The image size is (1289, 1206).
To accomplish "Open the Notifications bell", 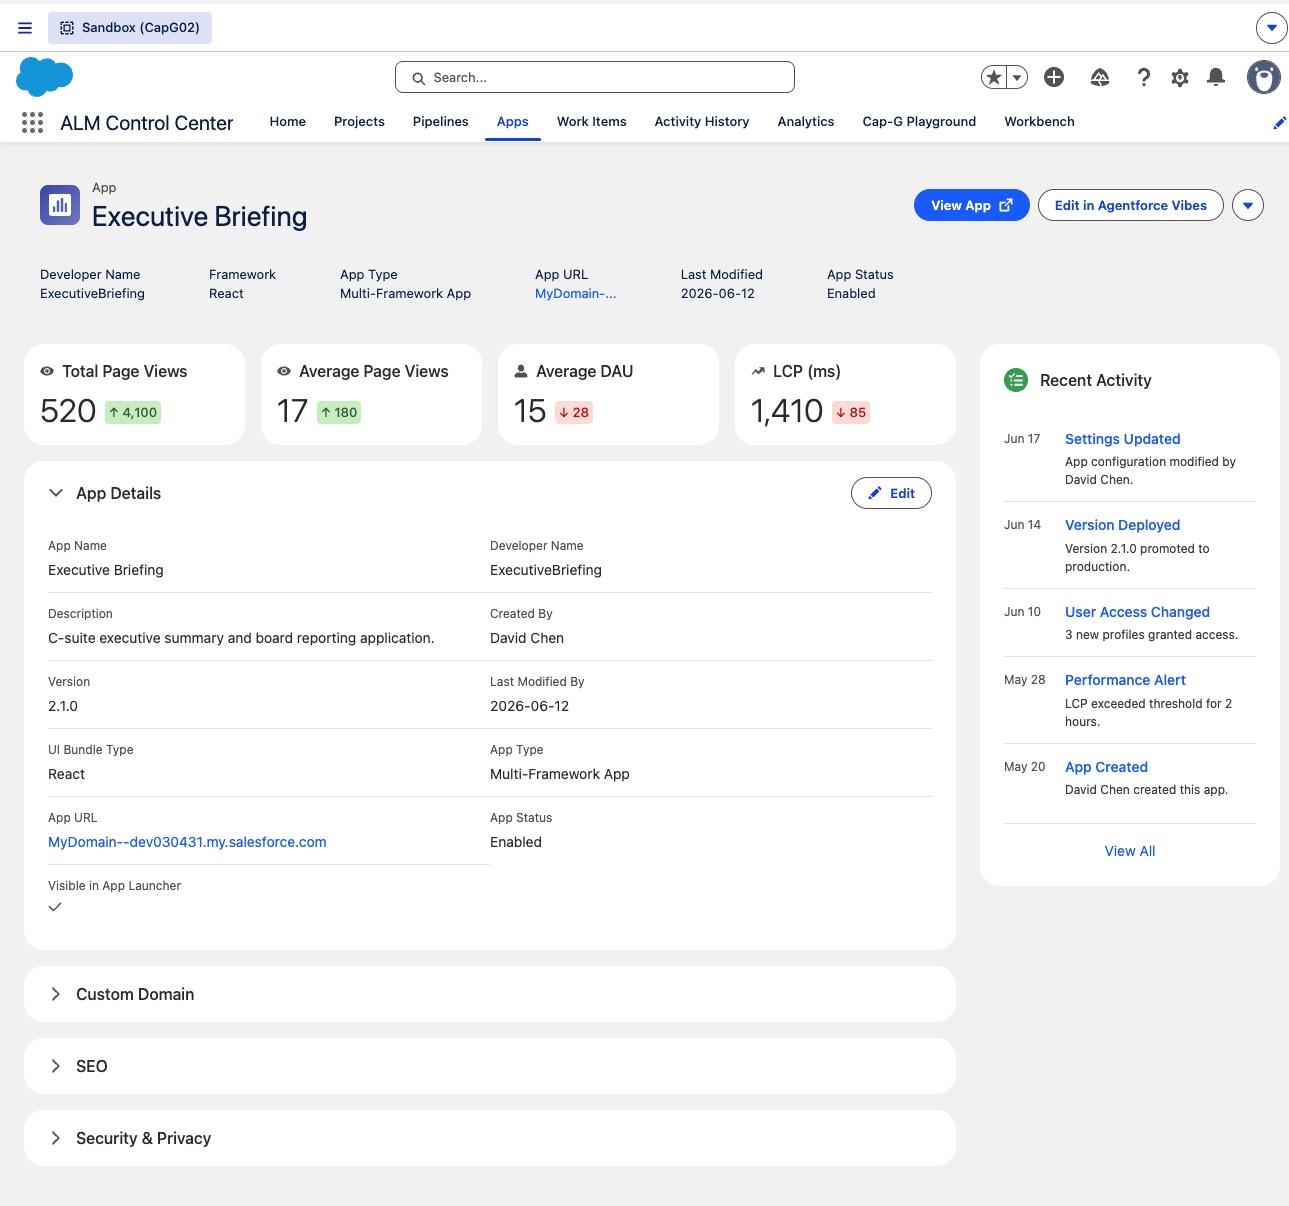I will (x=1216, y=77).
